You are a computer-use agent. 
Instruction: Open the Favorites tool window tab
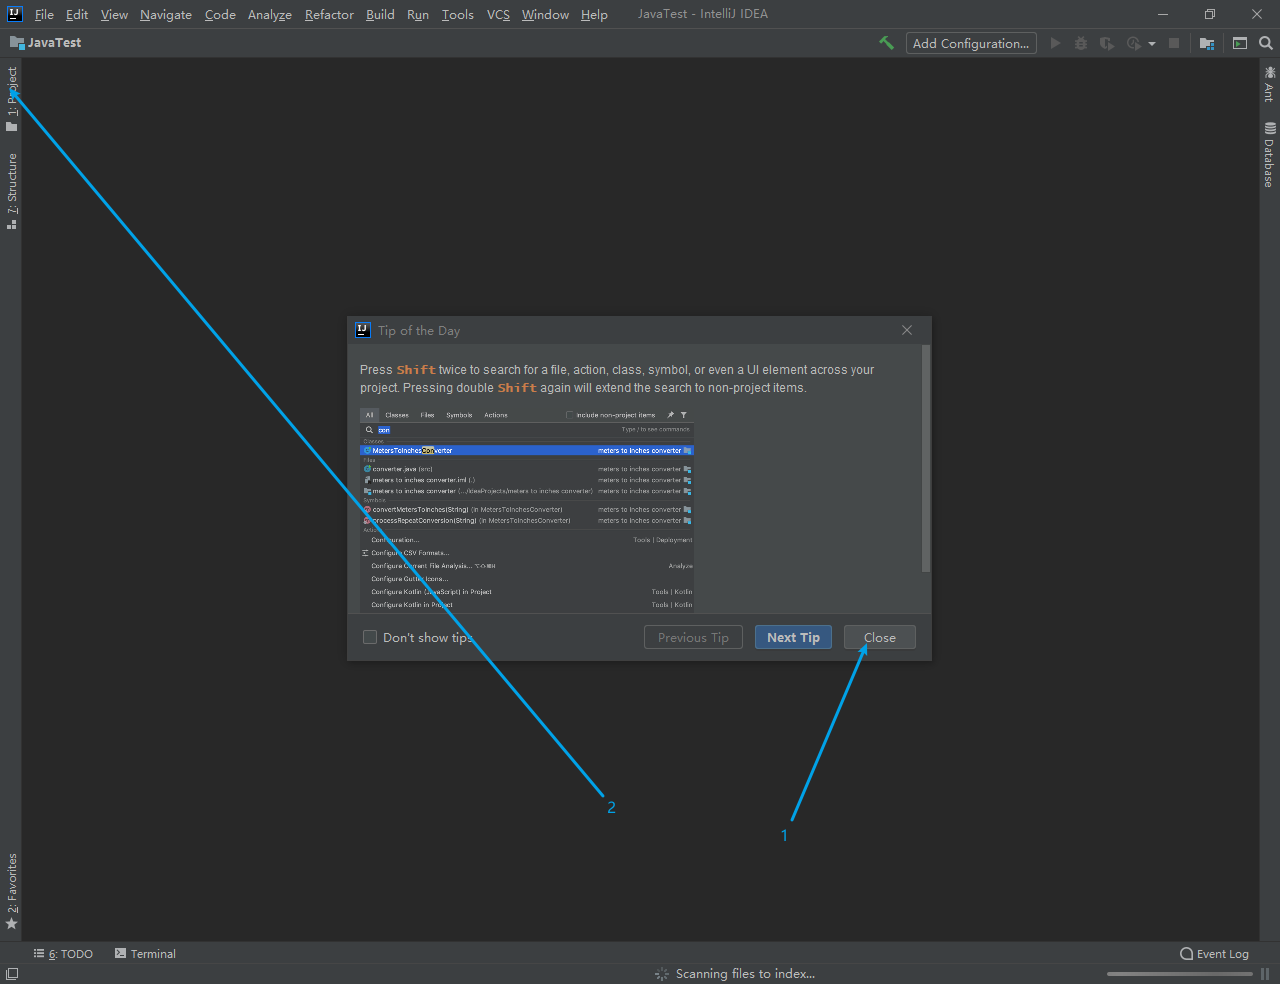pyautogui.click(x=11, y=892)
